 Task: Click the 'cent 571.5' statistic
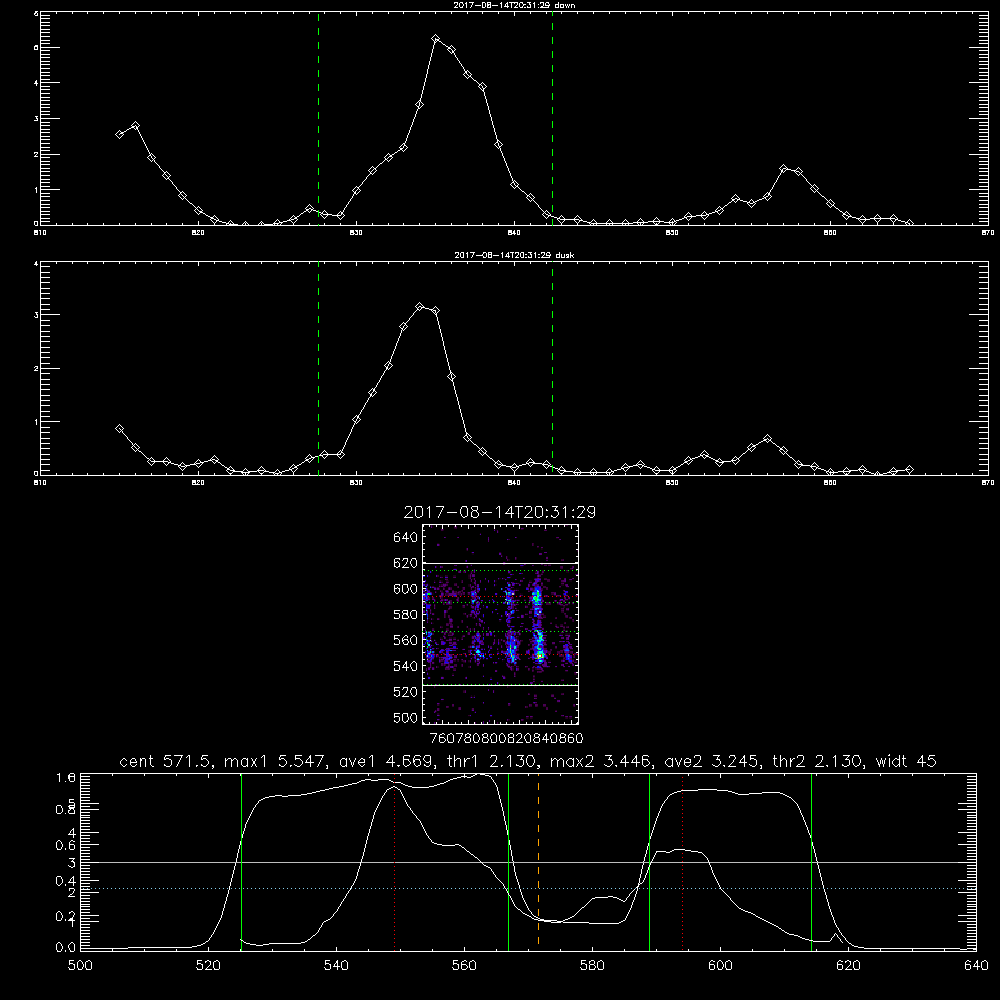(x=168, y=761)
